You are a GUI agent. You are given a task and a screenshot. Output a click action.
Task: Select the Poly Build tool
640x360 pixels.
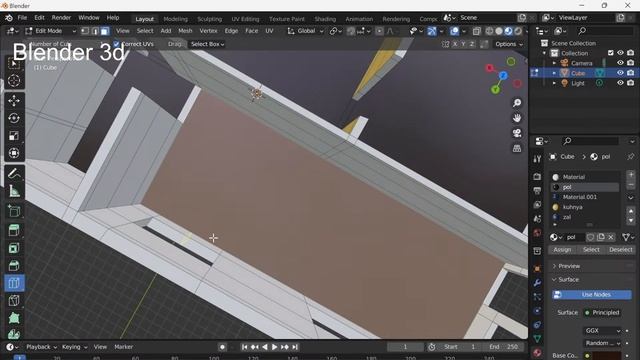tap(14, 318)
